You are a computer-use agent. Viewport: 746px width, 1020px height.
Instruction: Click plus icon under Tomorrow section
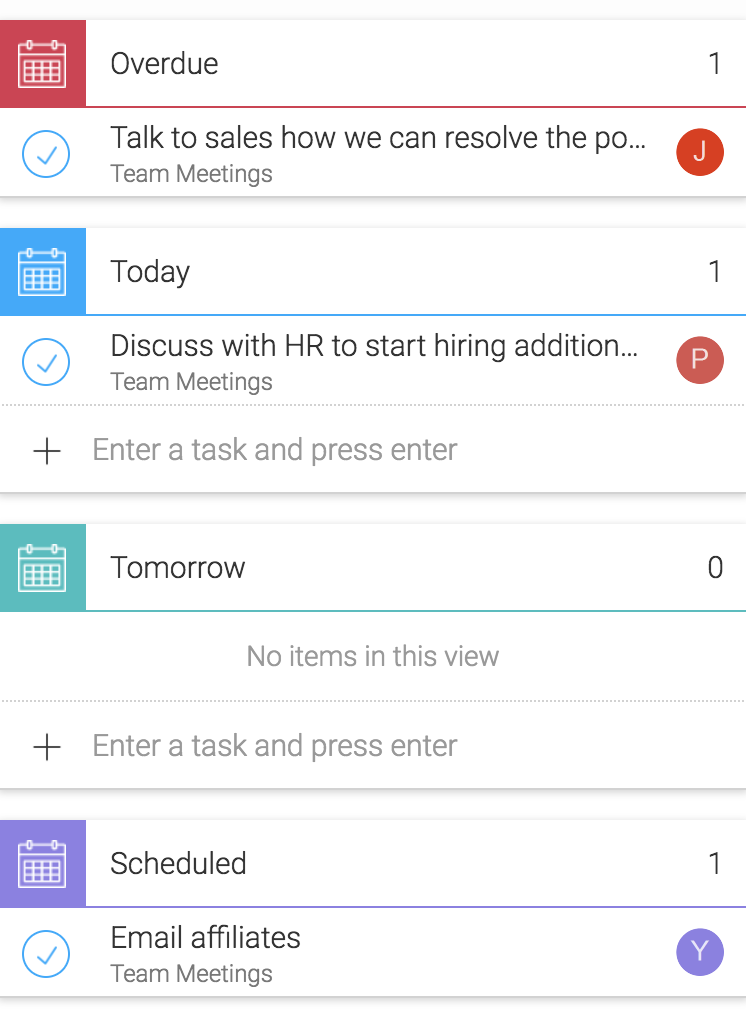[47, 747]
